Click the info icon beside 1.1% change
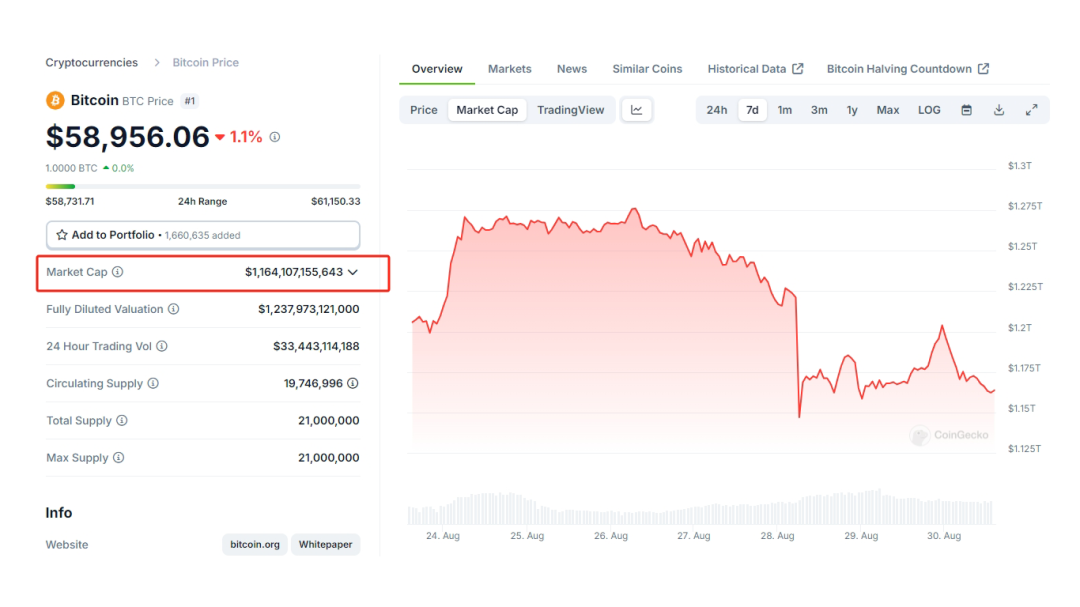1080x607 pixels. (x=275, y=137)
